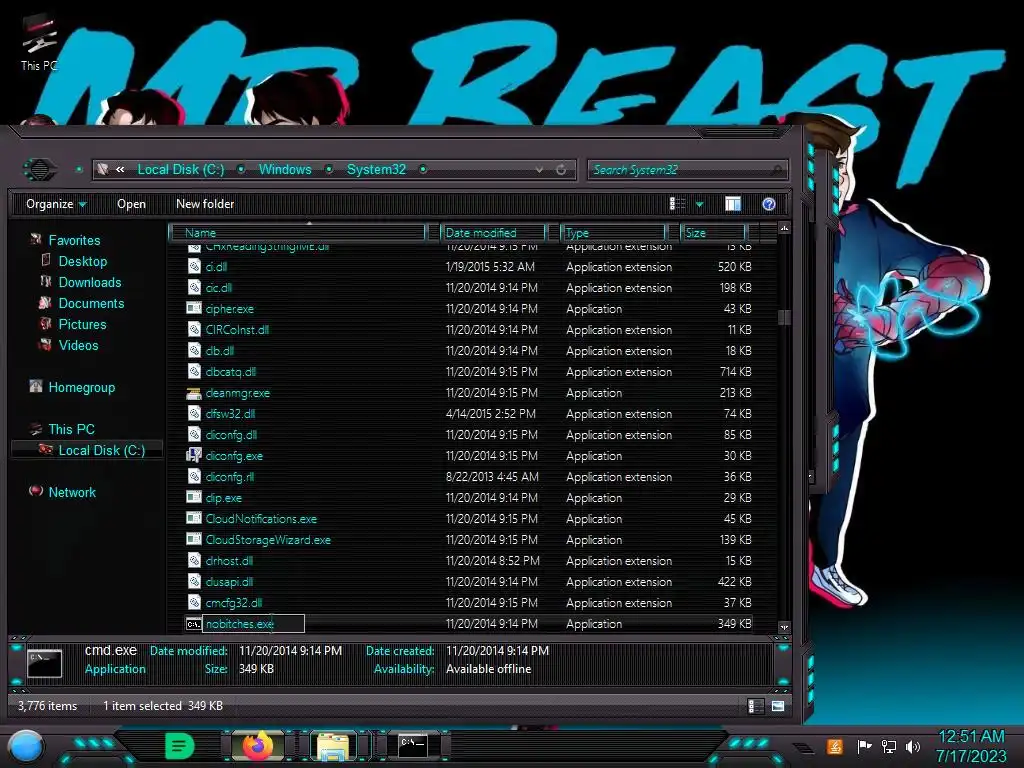Click the cliconfg.dll file icon
1024x768 pixels.
pos(194,434)
